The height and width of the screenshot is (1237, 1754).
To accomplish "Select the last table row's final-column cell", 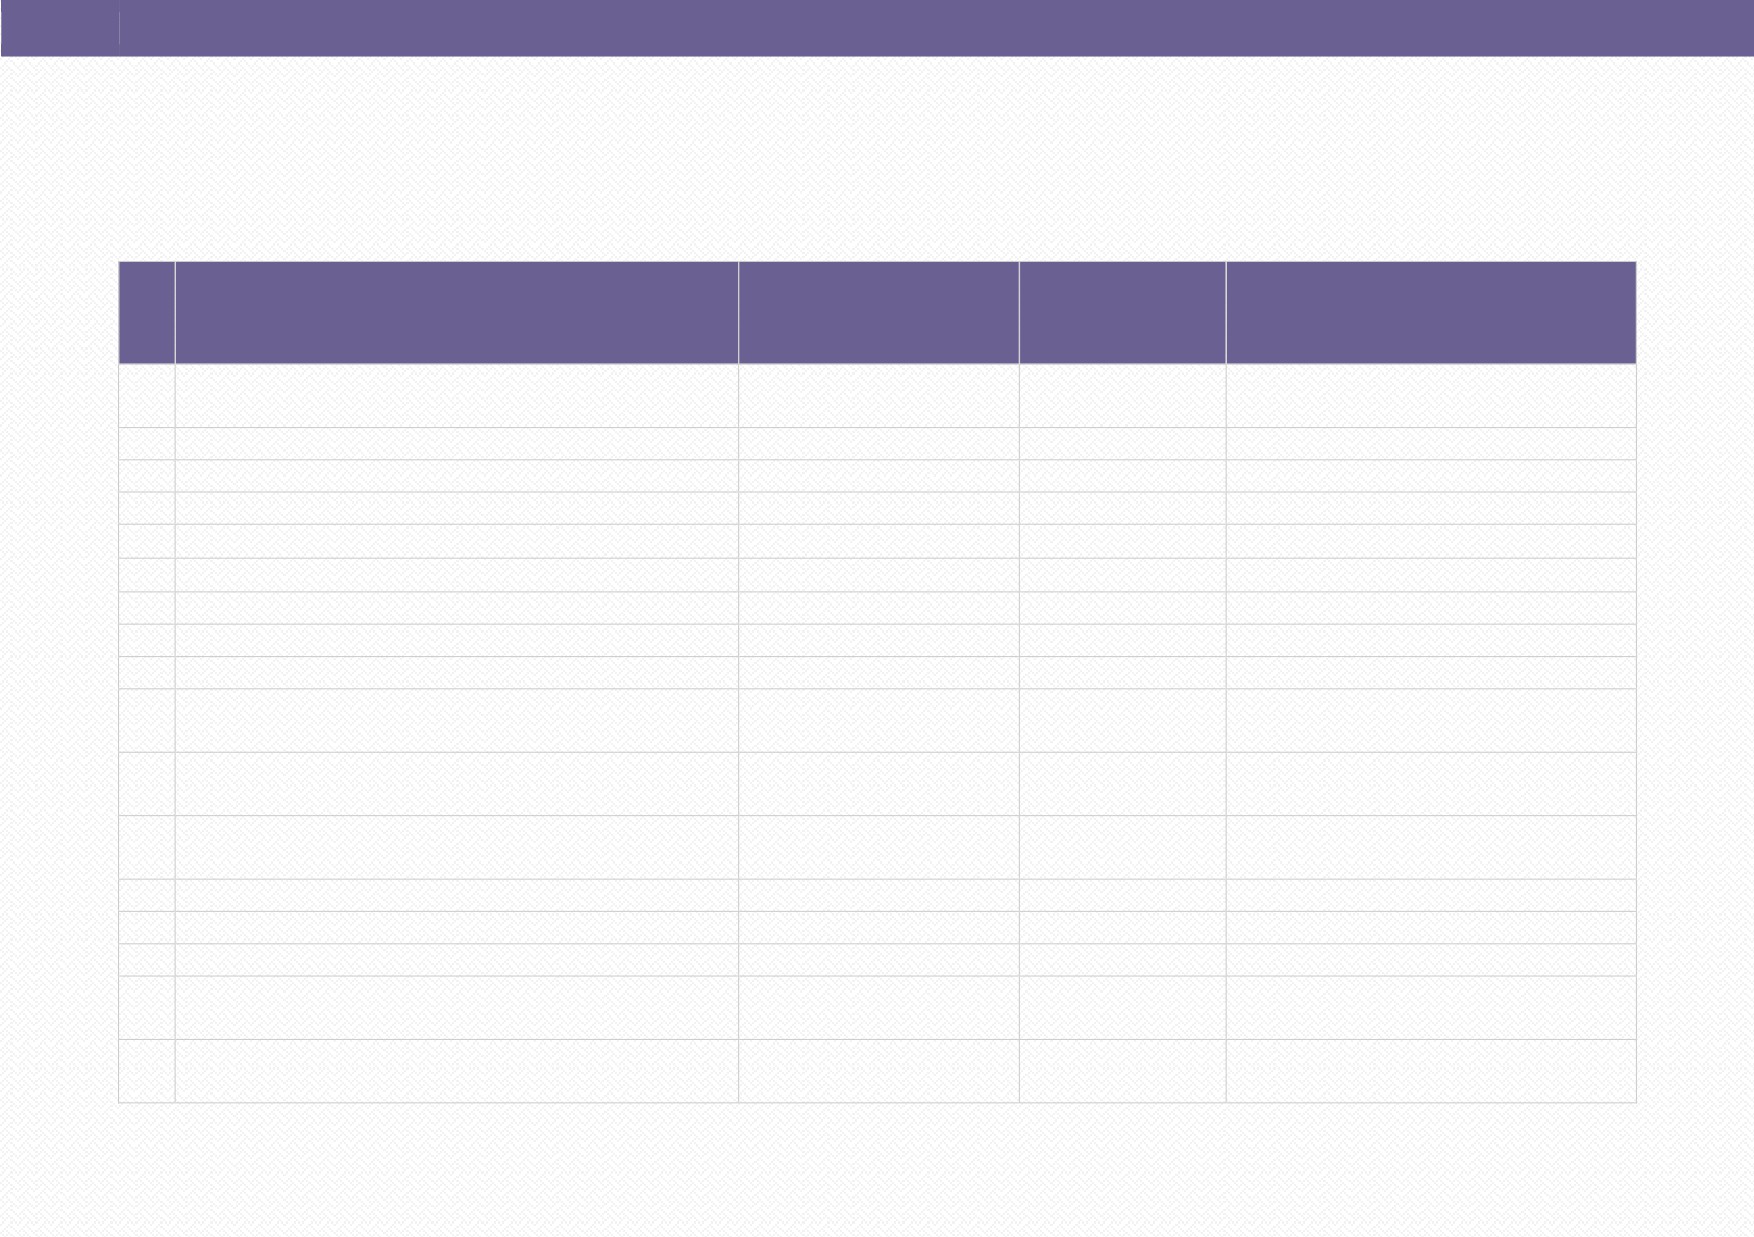I will pos(1431,1071).
